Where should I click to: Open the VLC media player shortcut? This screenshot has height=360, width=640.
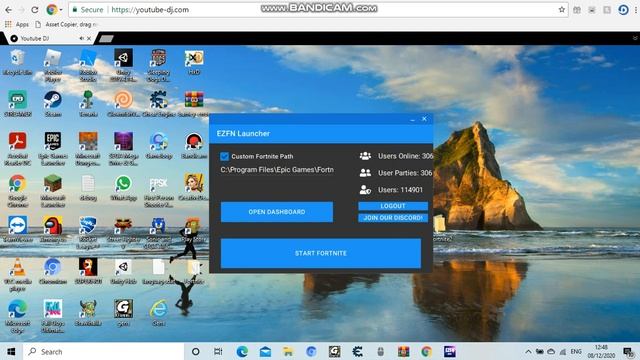(x=17, y=275)
